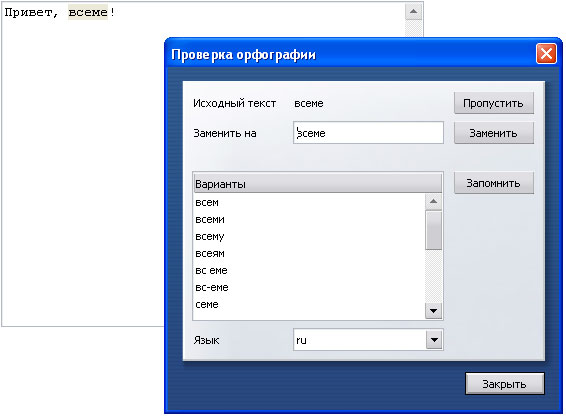This screenshot has width=566, height=418.
Task: Select suggestion "вс еме" with space
Action: (x=309, y=270)
